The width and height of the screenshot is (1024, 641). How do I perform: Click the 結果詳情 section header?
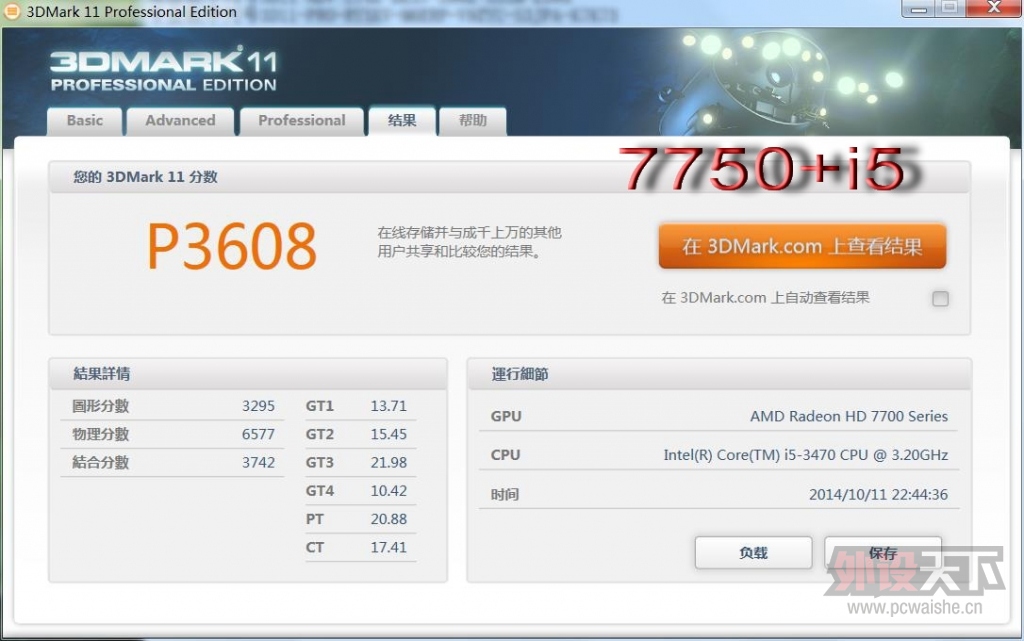102,374
